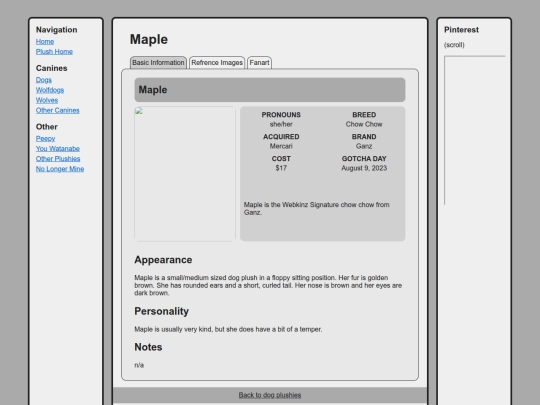Click the she/her pronouns value
This screenshot has height=405, width=540.
point(281,124)
